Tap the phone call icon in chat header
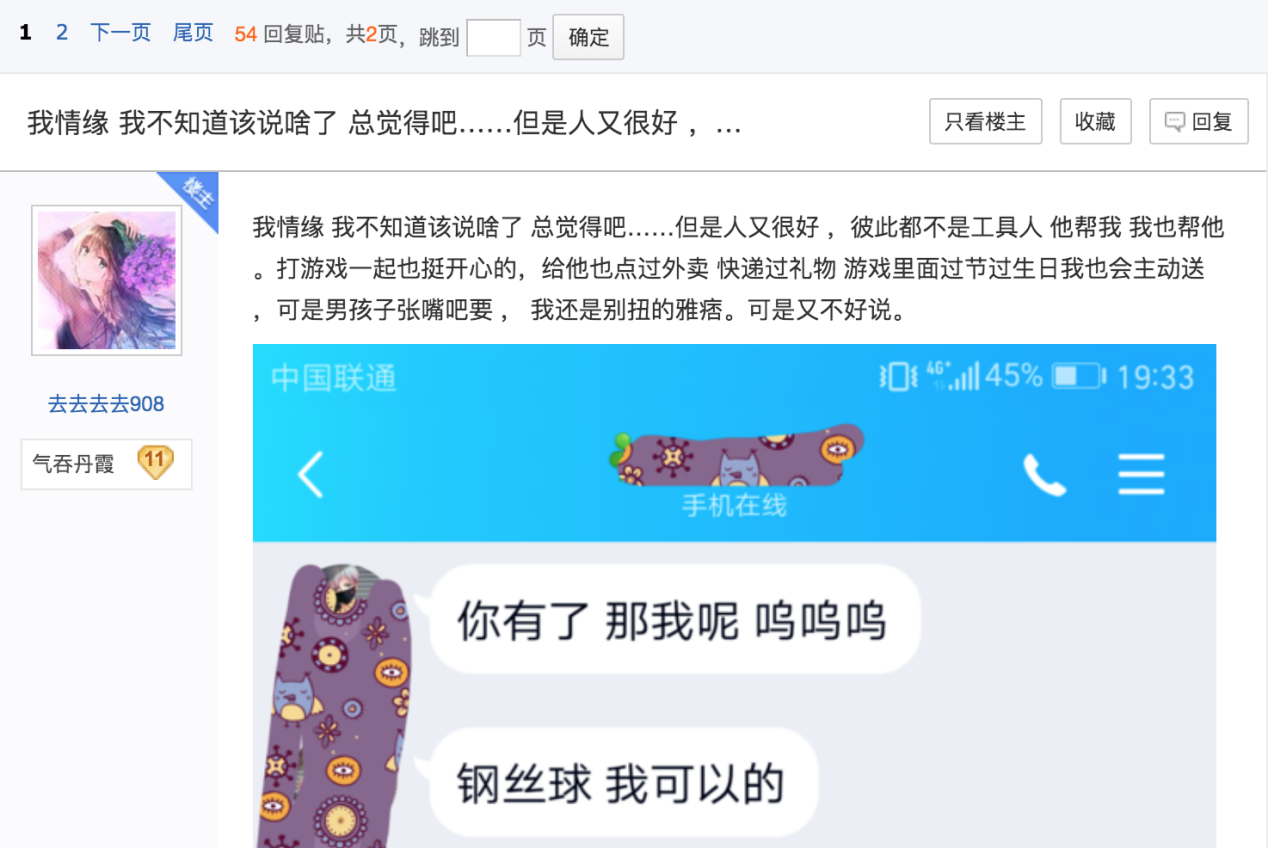This screenshot has width=1268, height=848. click(1044, 474)
